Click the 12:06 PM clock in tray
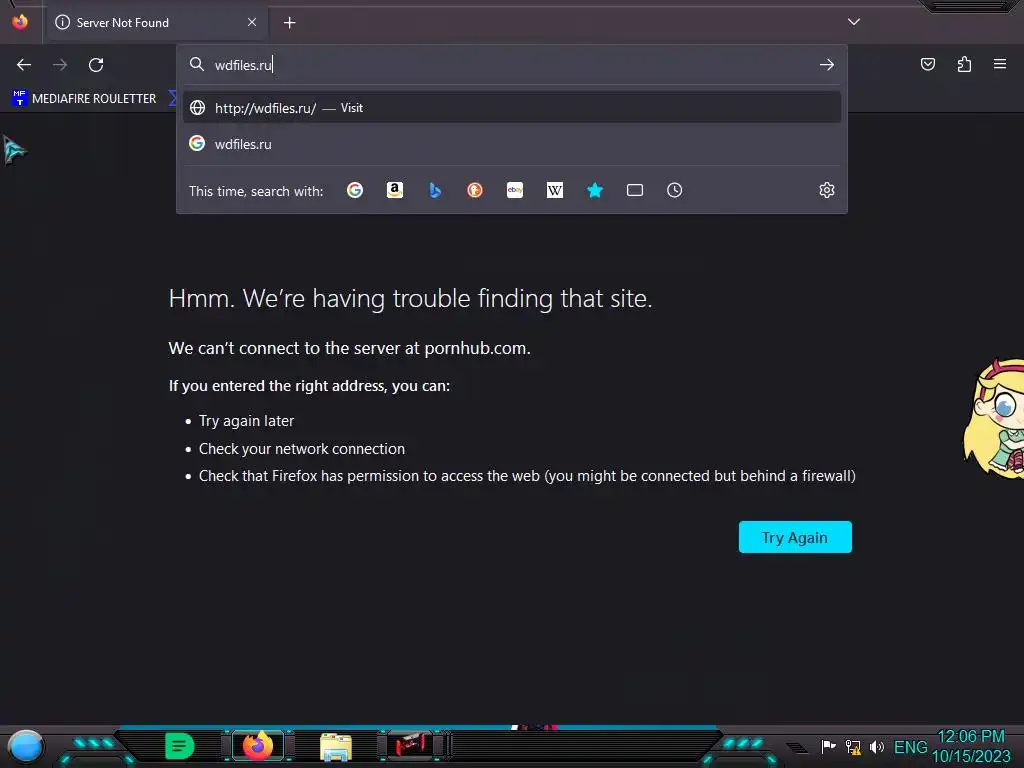 [x=971, y=737]
